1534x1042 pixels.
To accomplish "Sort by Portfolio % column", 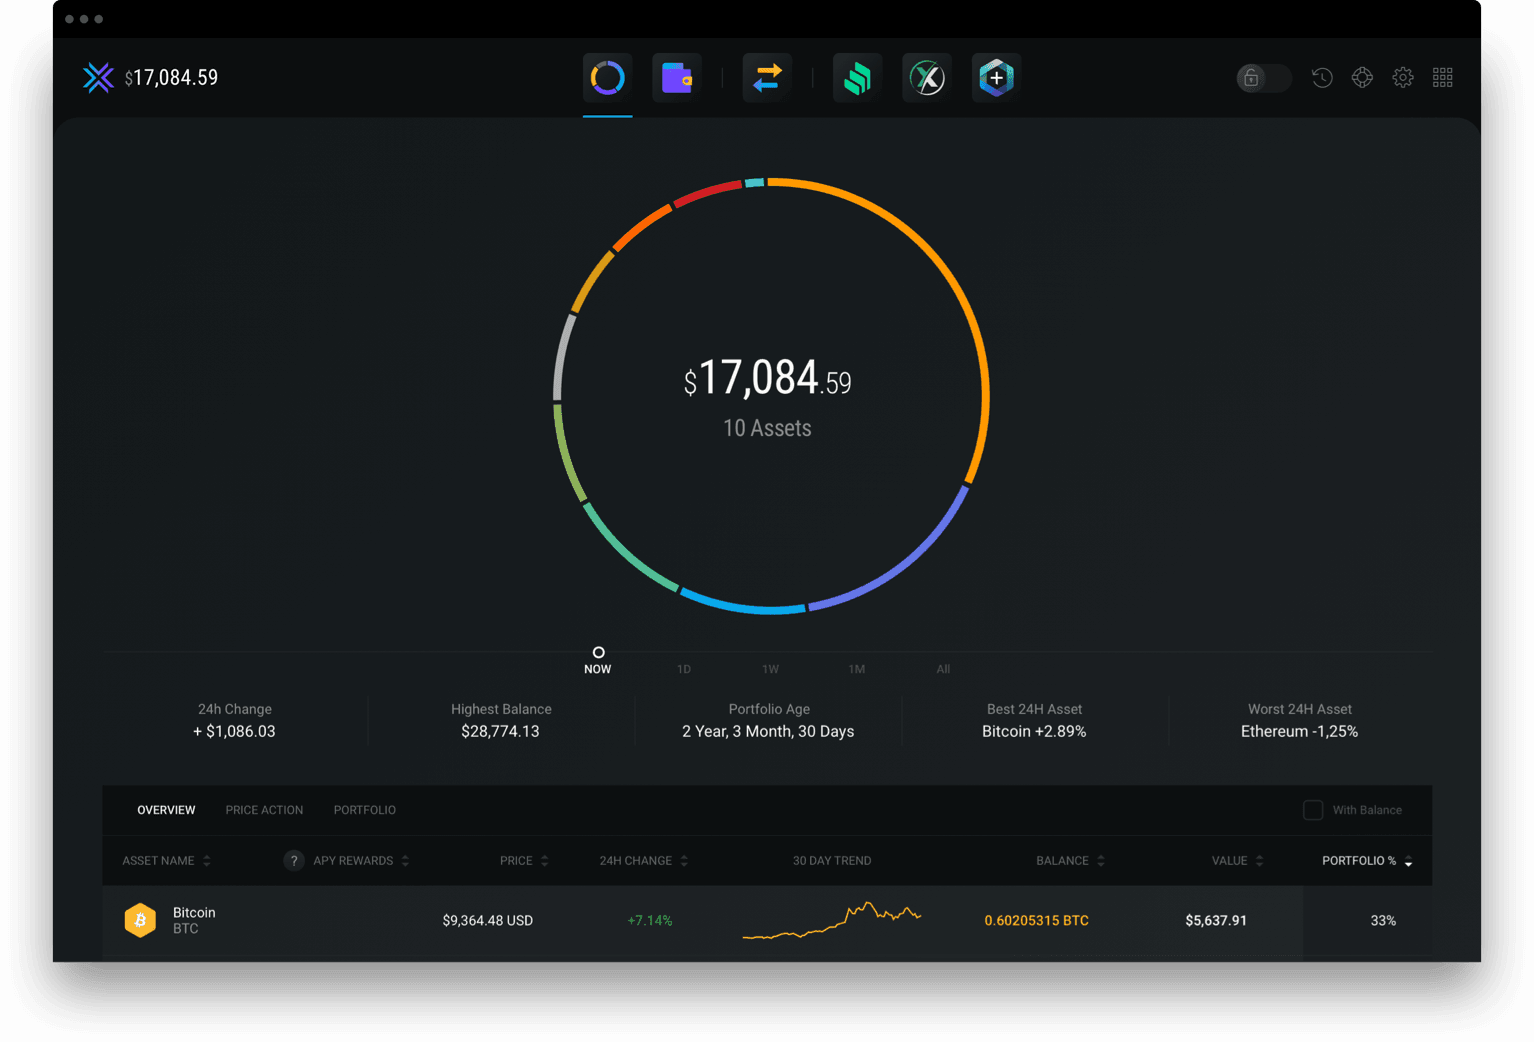I will (1367, 860).
